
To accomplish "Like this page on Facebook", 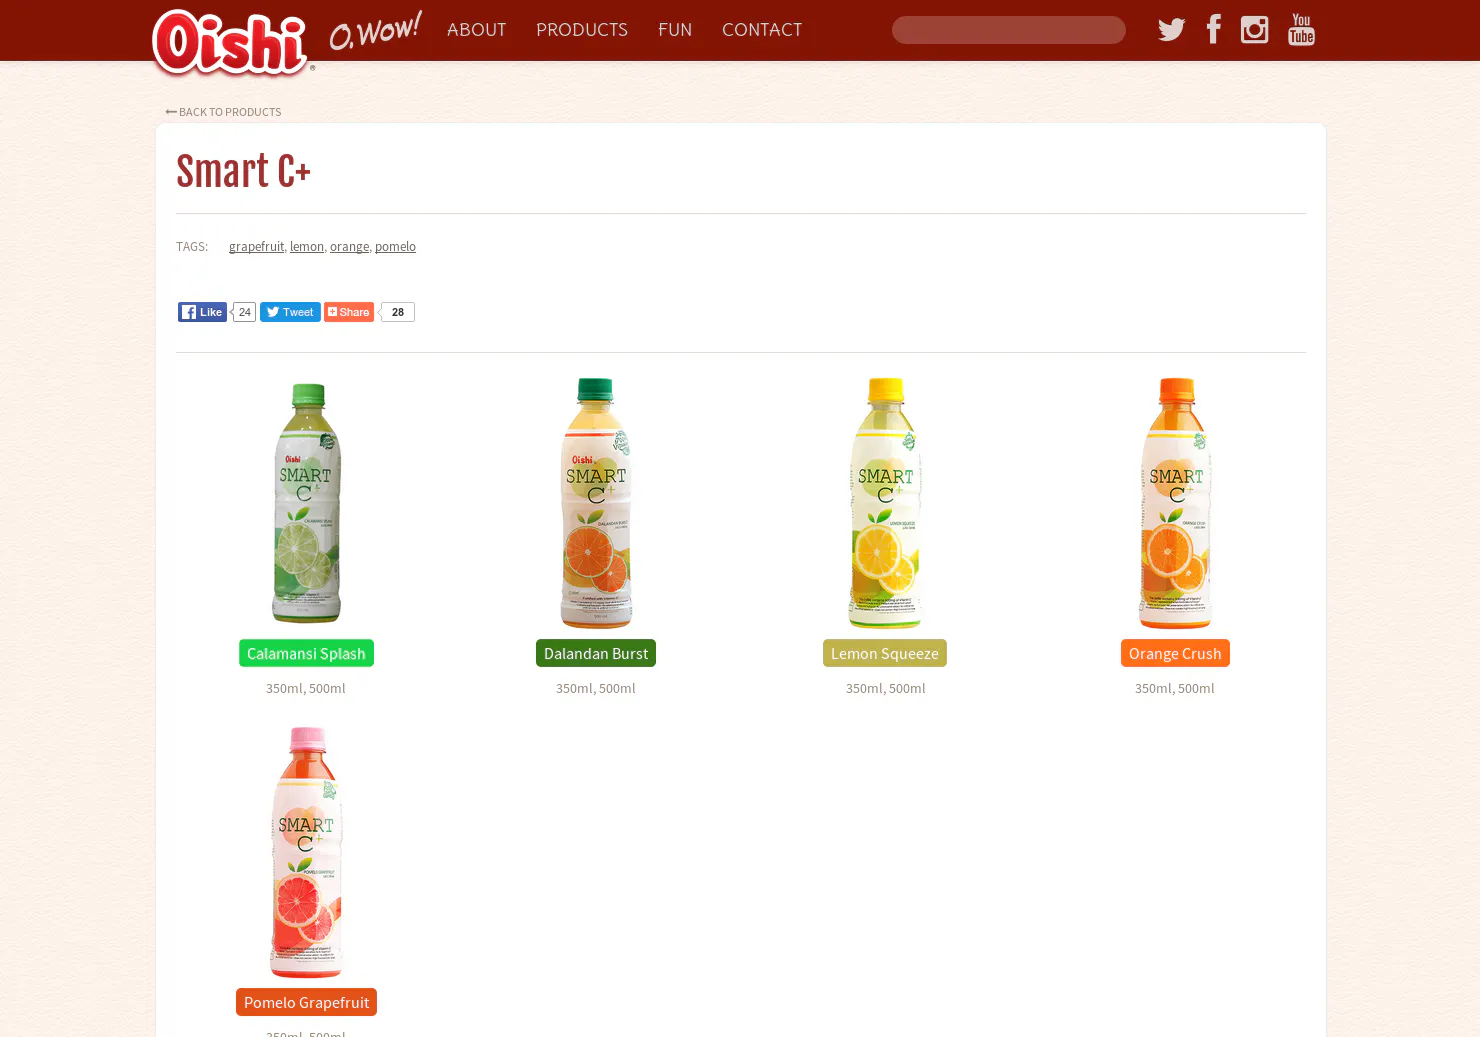I will [202, 312].
